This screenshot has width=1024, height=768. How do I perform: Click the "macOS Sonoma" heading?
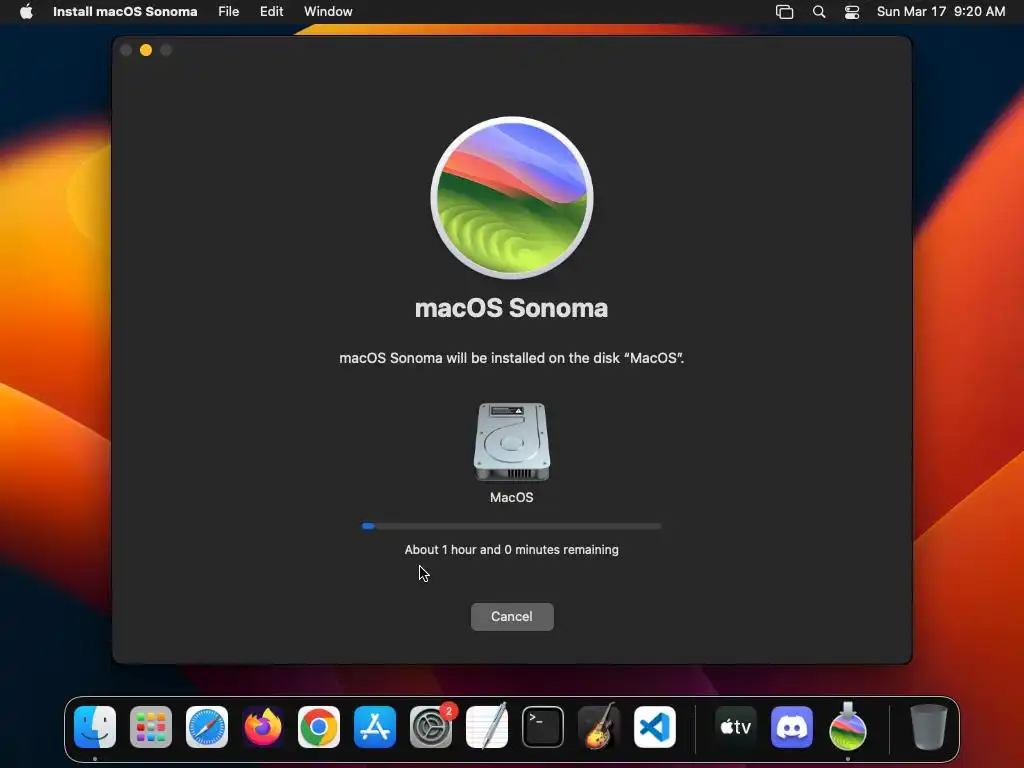511,308
